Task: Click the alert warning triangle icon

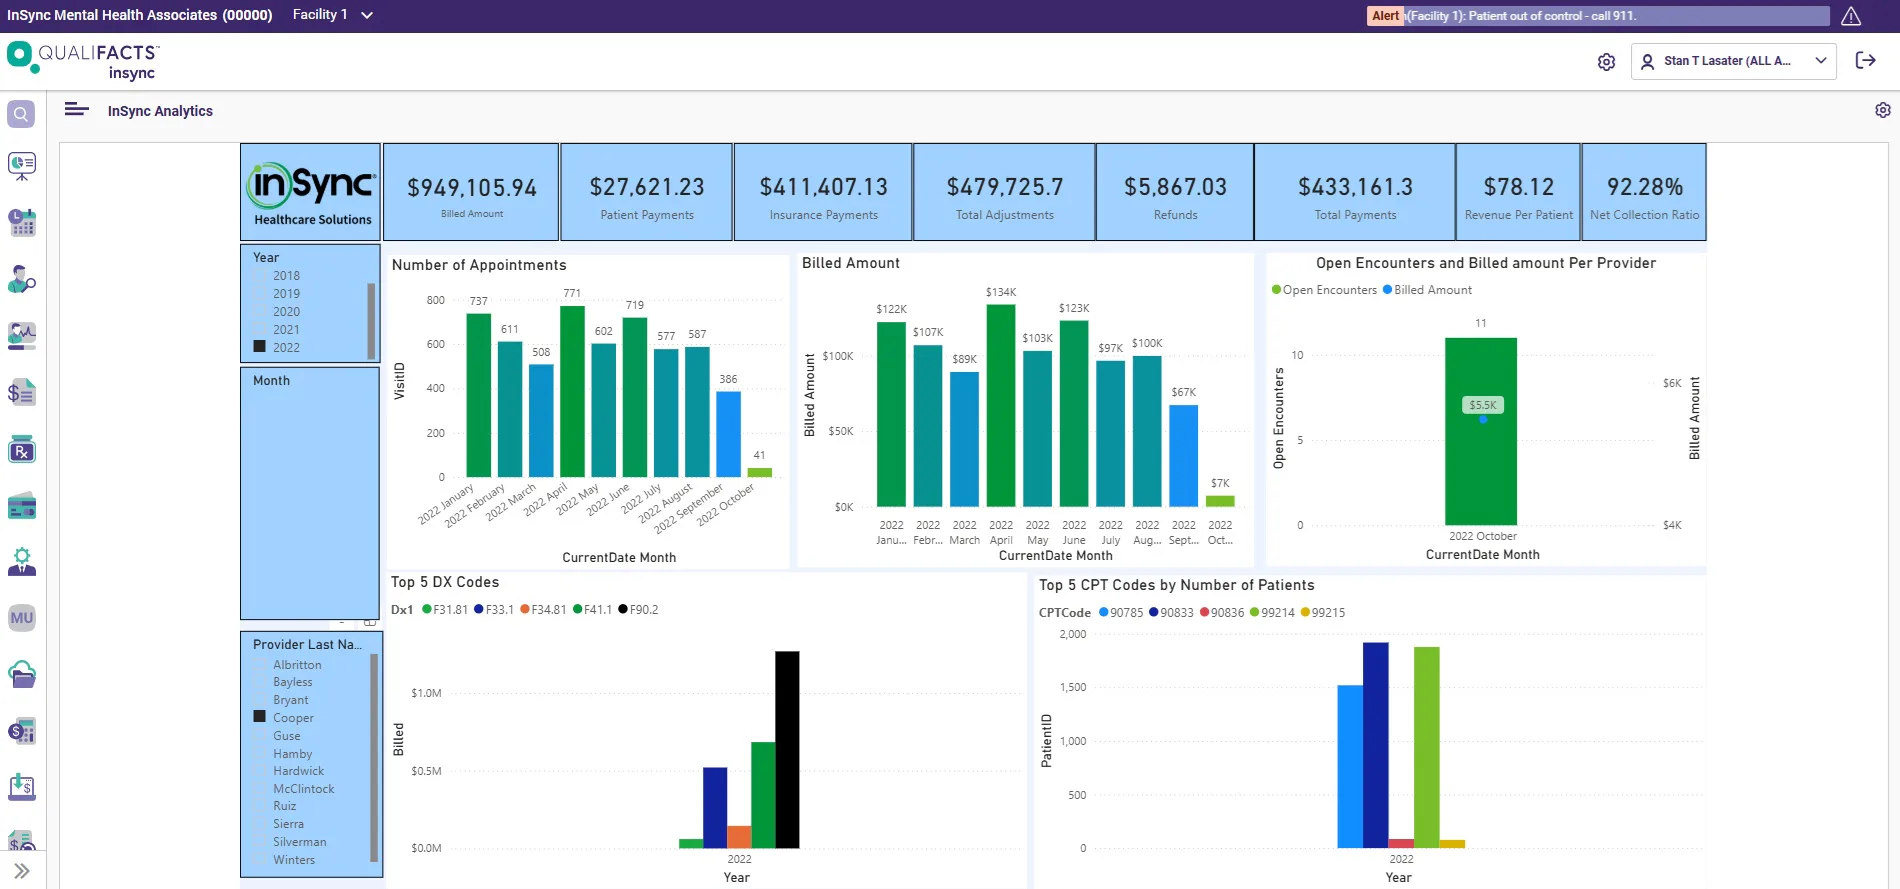Action: [x=1851, y=16]
